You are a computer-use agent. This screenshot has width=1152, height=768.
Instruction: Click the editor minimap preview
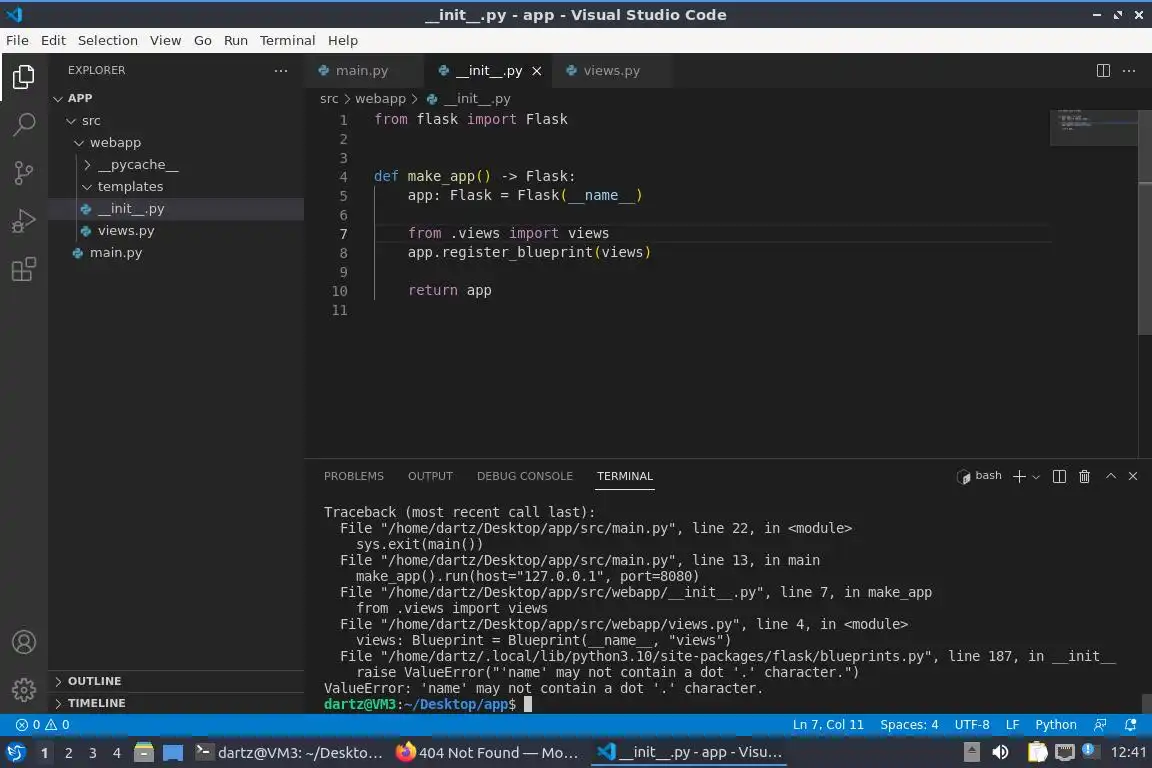1093,128
